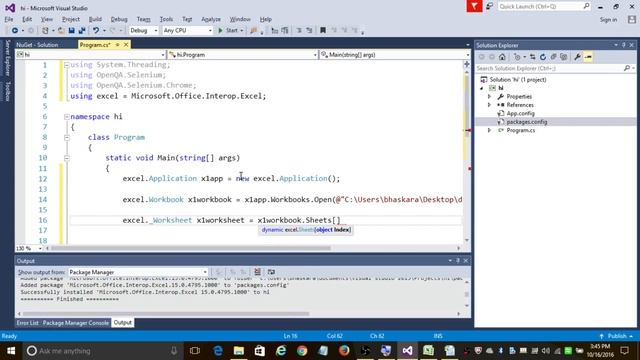
Task: Collapse the hi project node
Action: pos(482,88)
